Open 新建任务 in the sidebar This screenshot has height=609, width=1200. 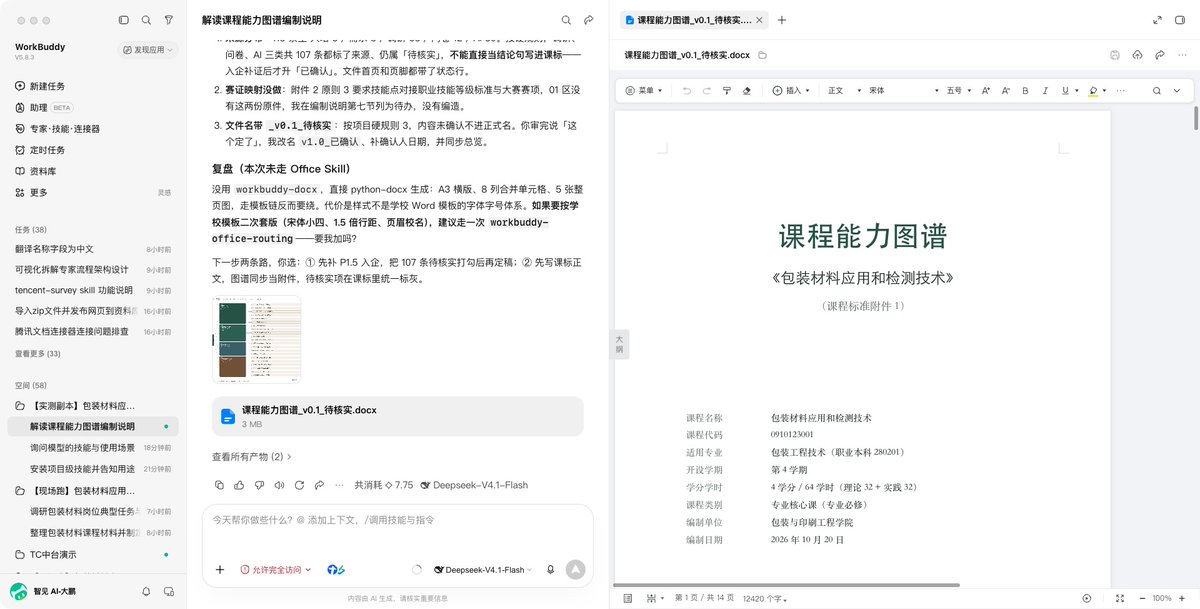click(x=40, y=86)
